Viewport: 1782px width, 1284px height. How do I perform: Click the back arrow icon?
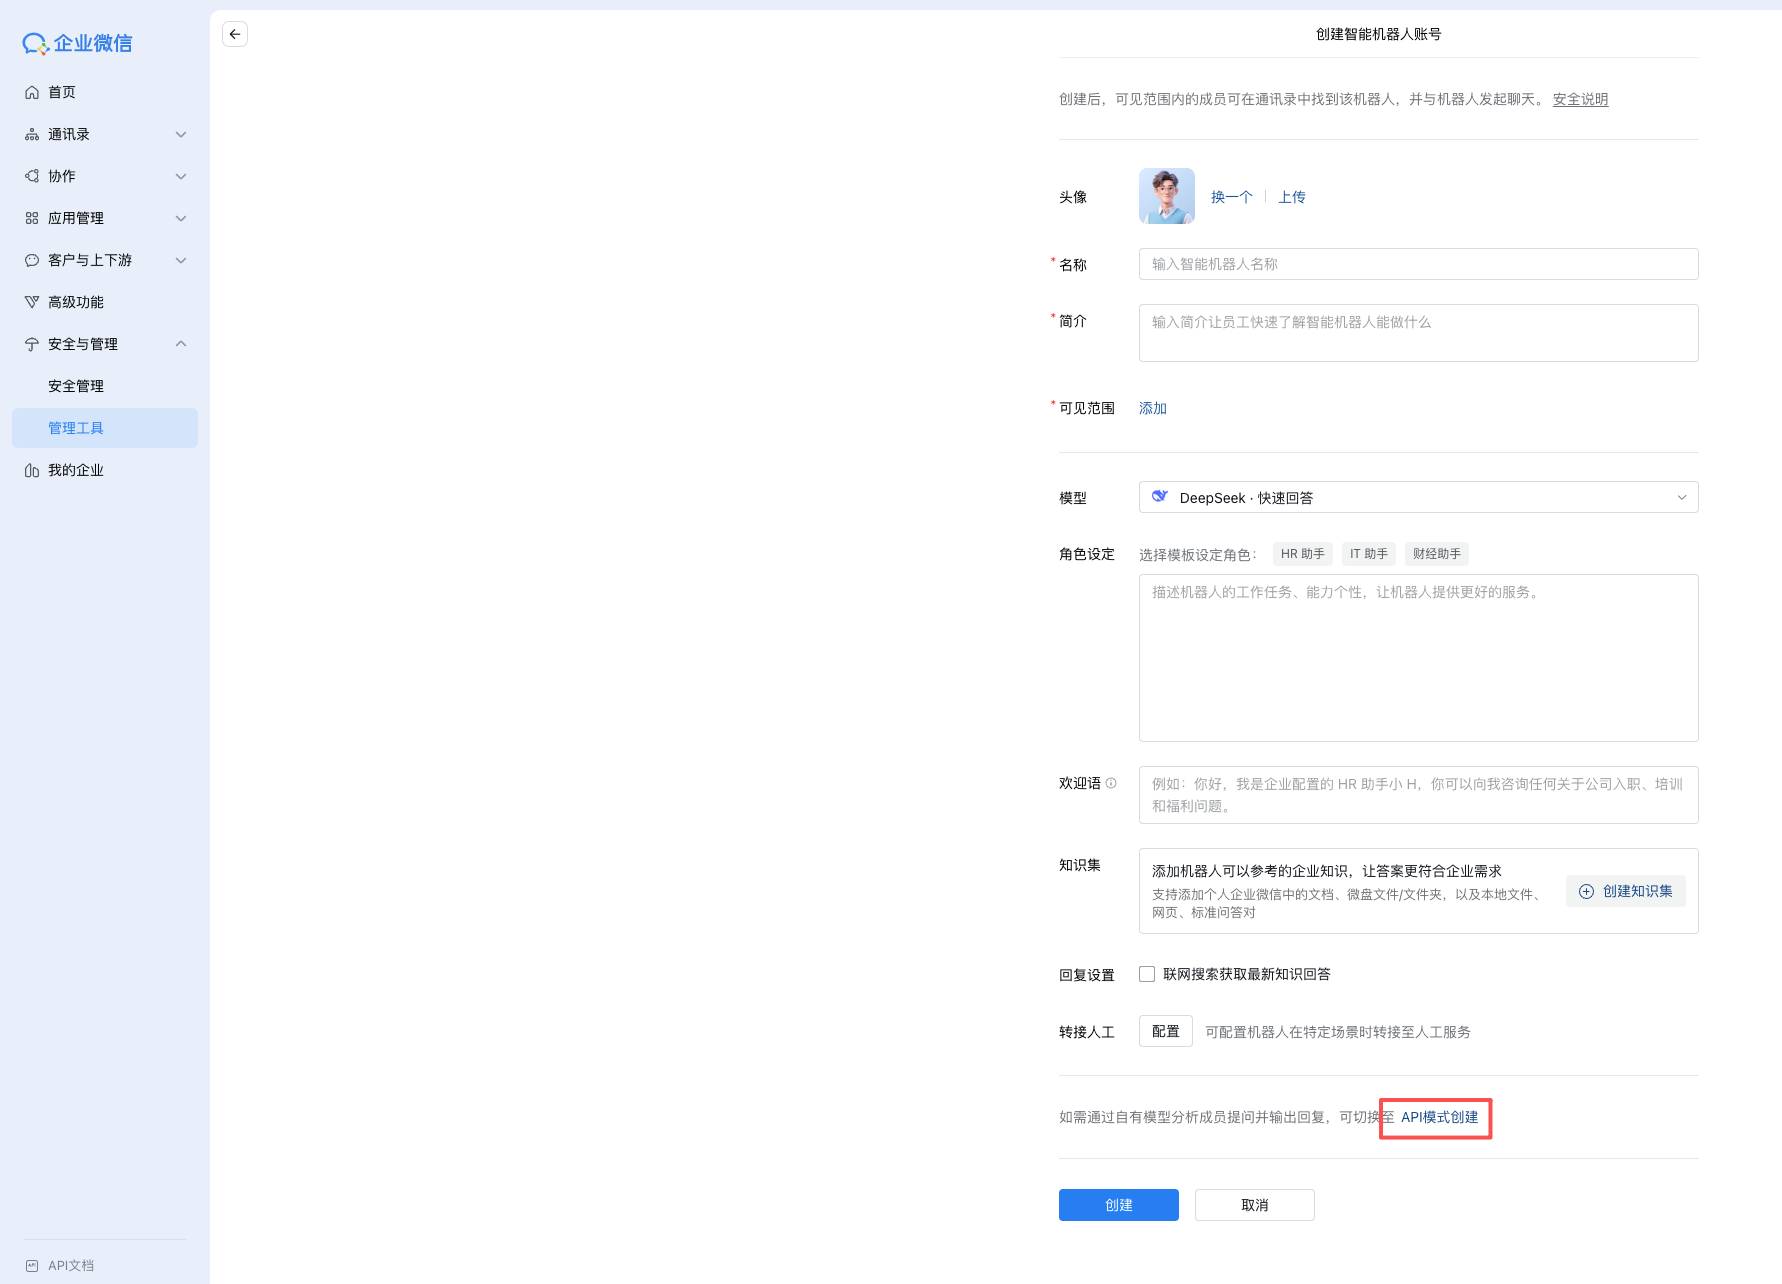pyautogui.click(x=235, y=34)
